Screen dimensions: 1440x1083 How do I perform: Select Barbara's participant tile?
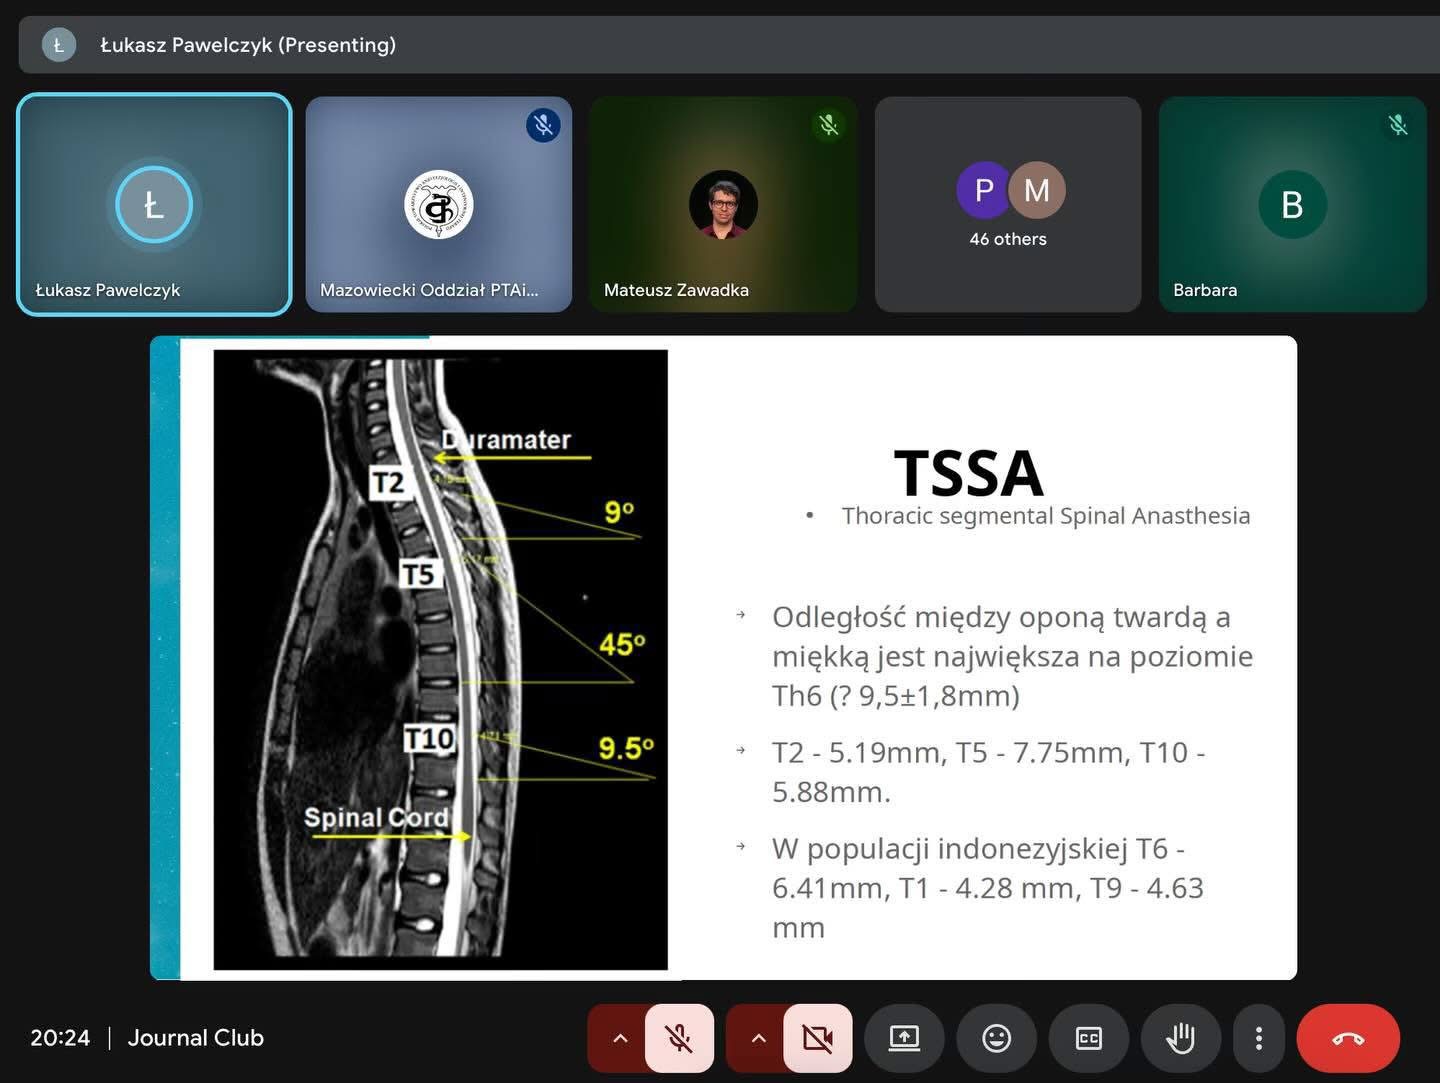pos(1292,204)
